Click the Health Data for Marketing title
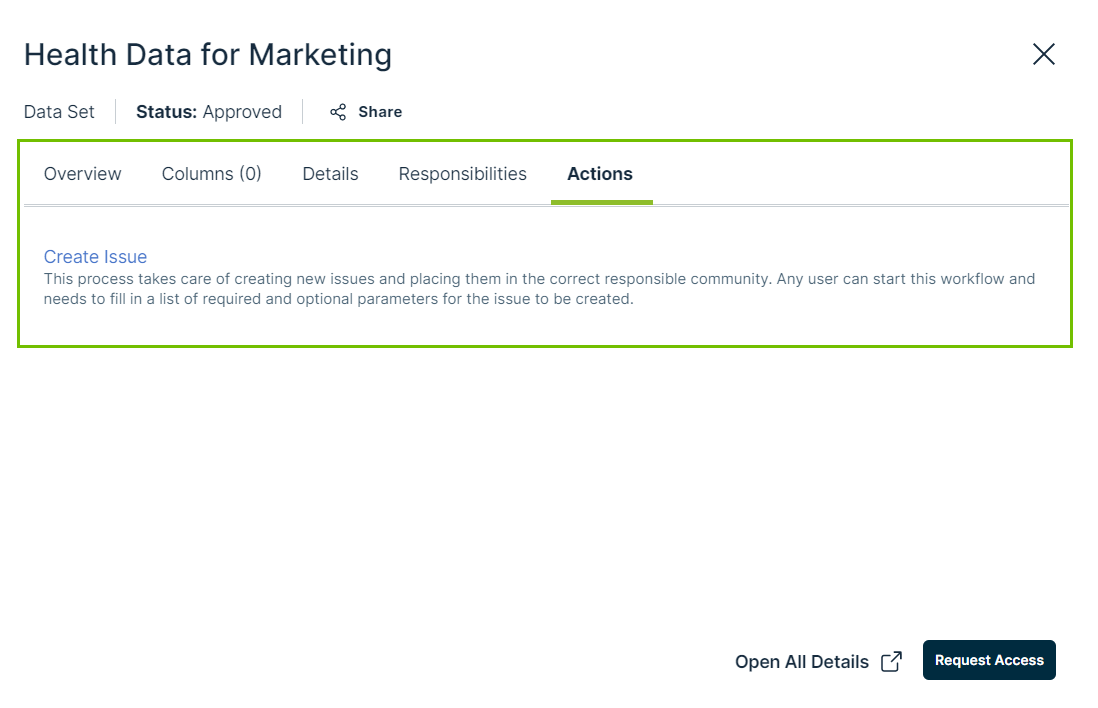 click(x=208, y=54)
